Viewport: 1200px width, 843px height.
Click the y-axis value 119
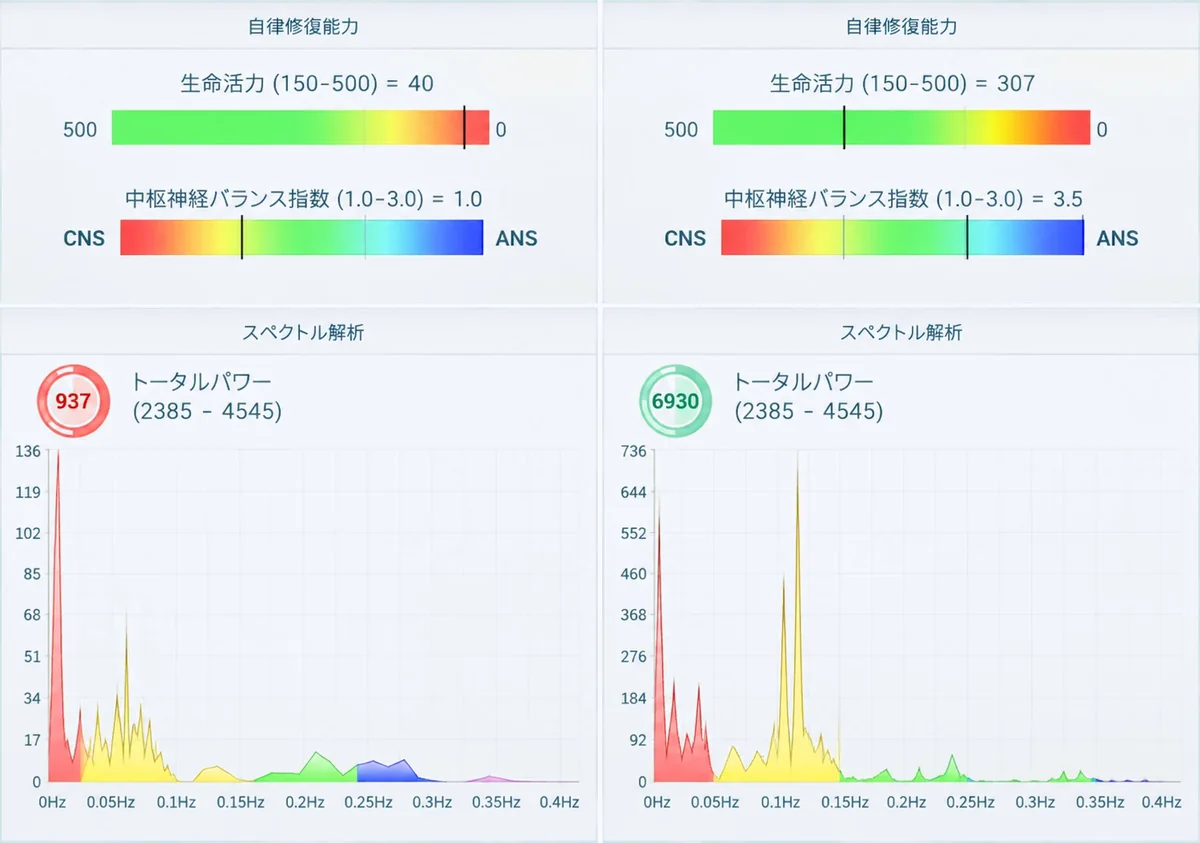pyautogui.click(x=28, y=492)
